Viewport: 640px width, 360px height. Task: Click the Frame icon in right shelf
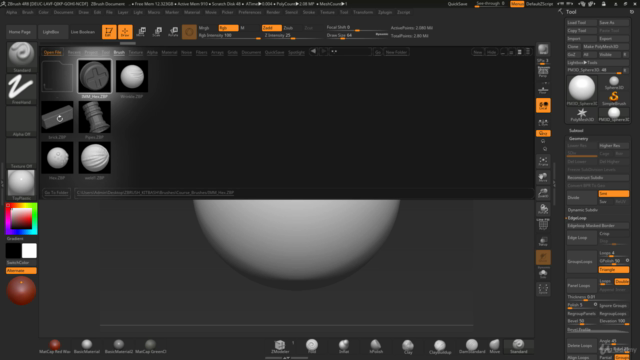pos(543,161)
